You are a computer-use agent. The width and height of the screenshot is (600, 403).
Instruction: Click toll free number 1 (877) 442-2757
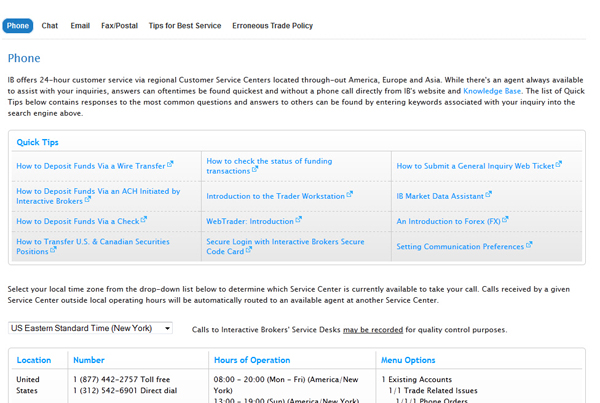122,379
